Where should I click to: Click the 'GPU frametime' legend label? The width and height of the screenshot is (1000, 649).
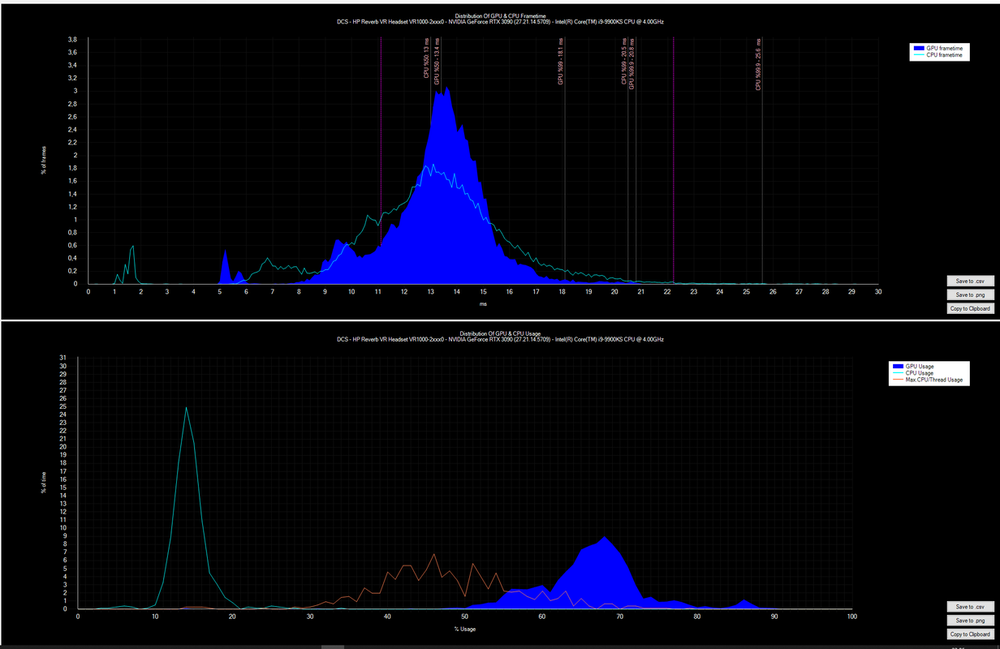pyautogui.click(x=945, y=48)
